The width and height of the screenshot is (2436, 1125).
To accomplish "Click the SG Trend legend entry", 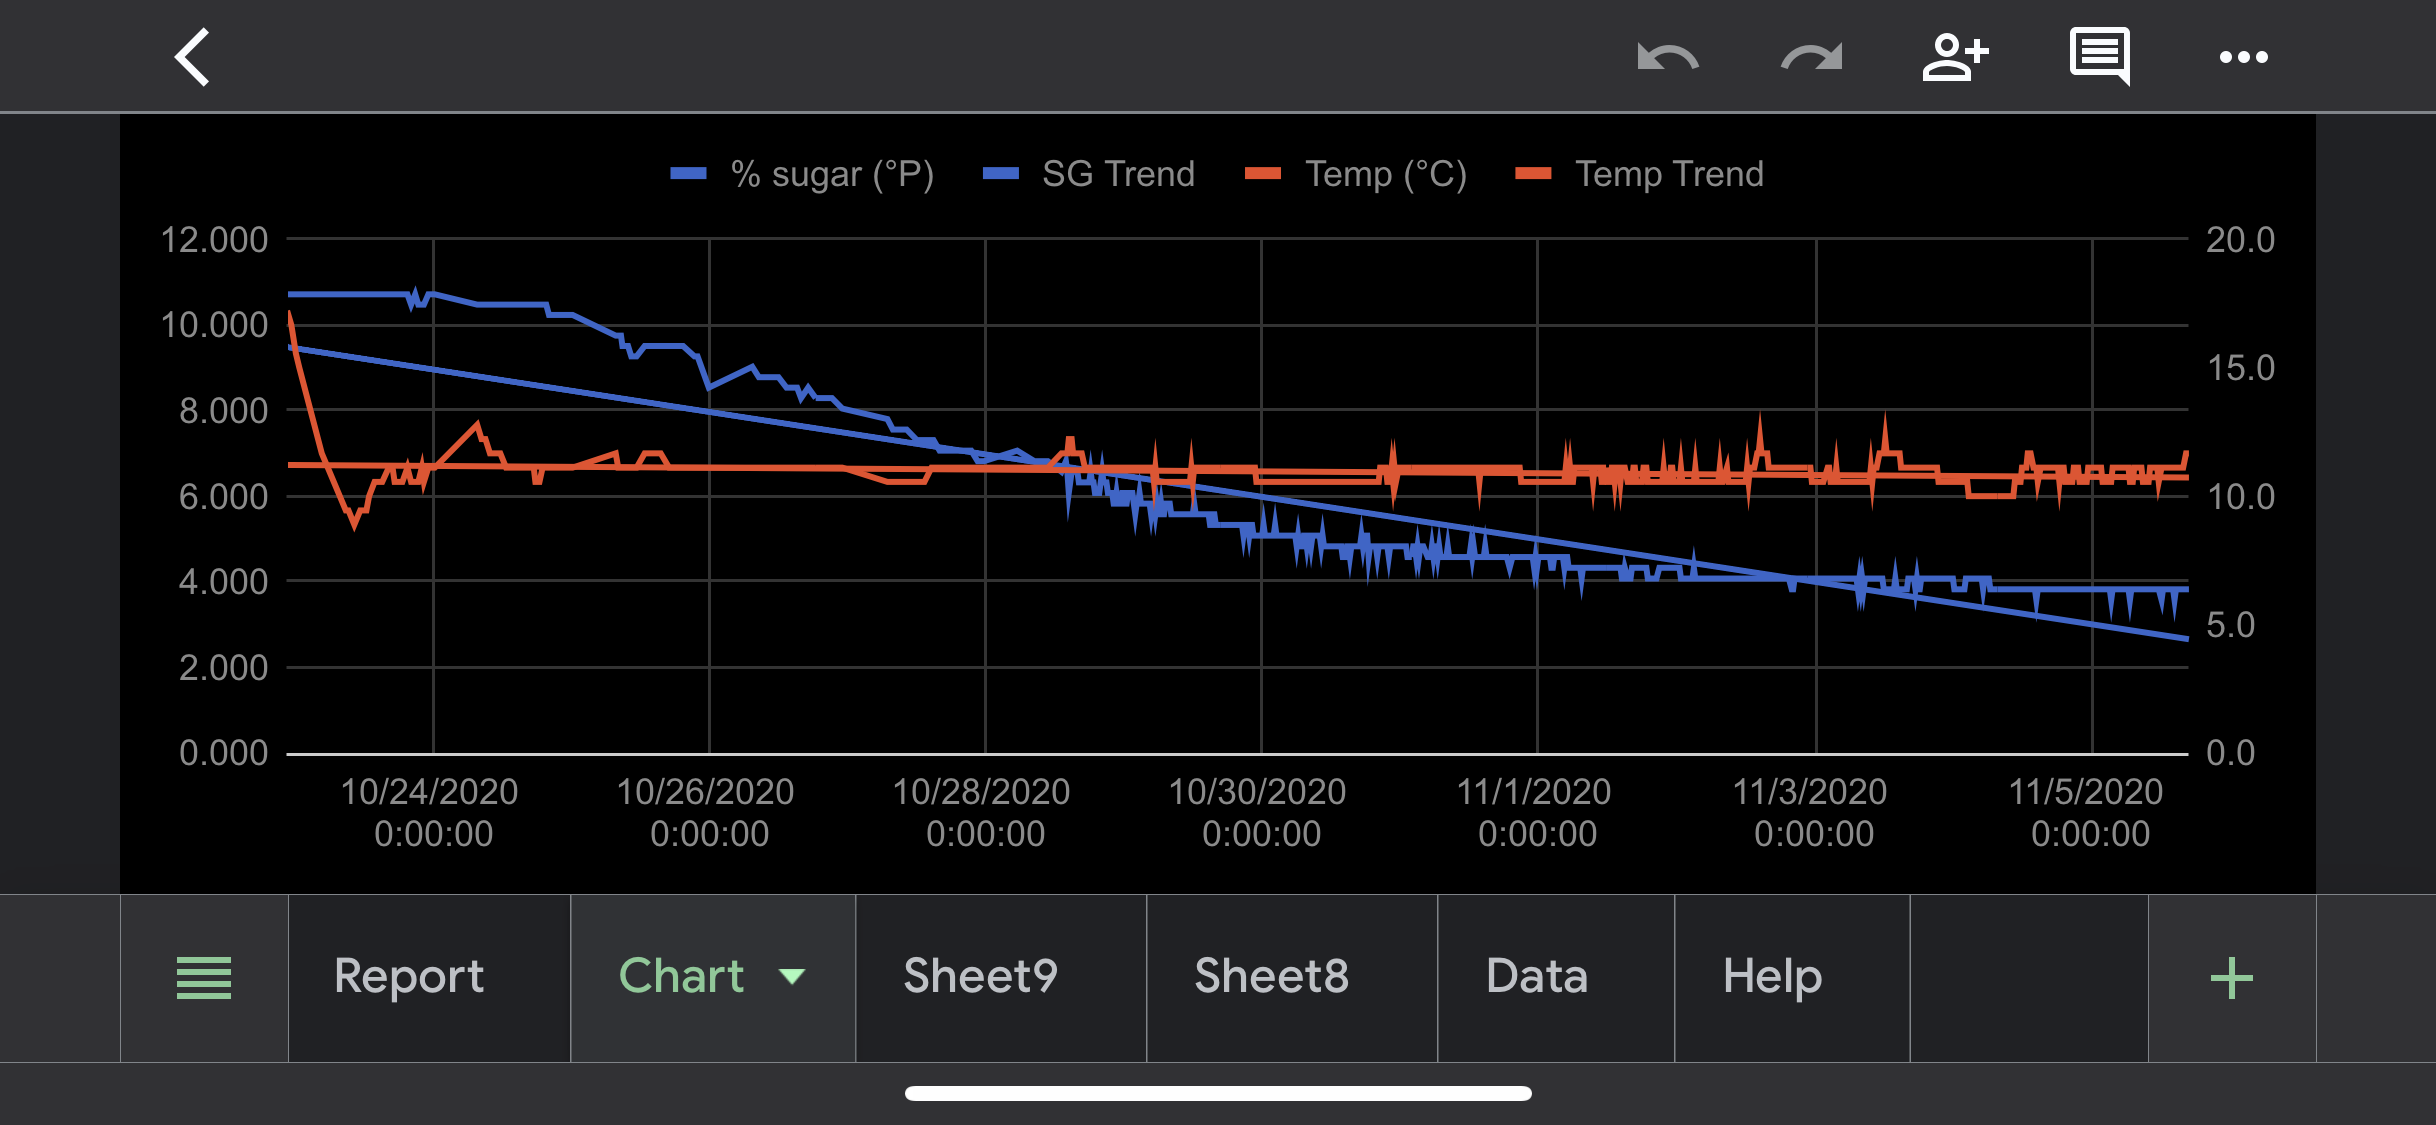I will pyautogui.click(x=1117, y=174).
